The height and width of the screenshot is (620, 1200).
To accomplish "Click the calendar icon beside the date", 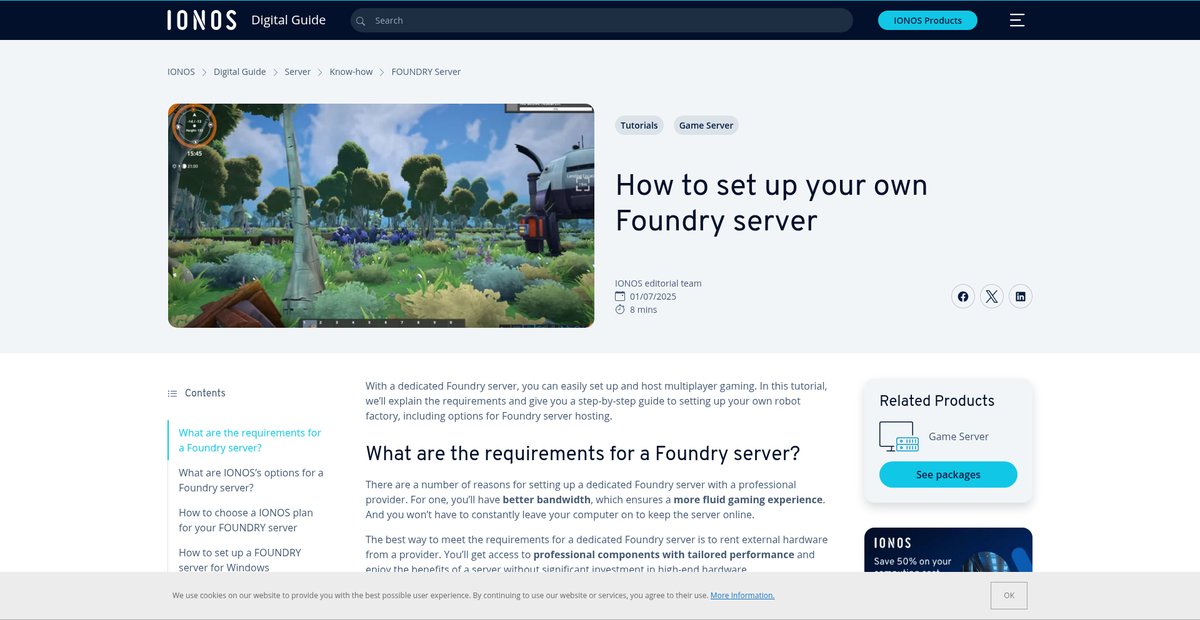I will tap(620, 297).
